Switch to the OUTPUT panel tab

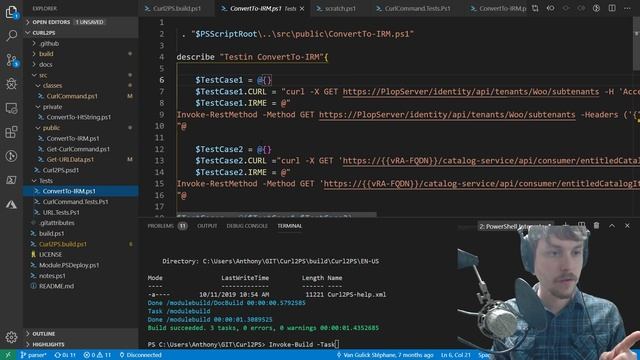click(207, 226)
